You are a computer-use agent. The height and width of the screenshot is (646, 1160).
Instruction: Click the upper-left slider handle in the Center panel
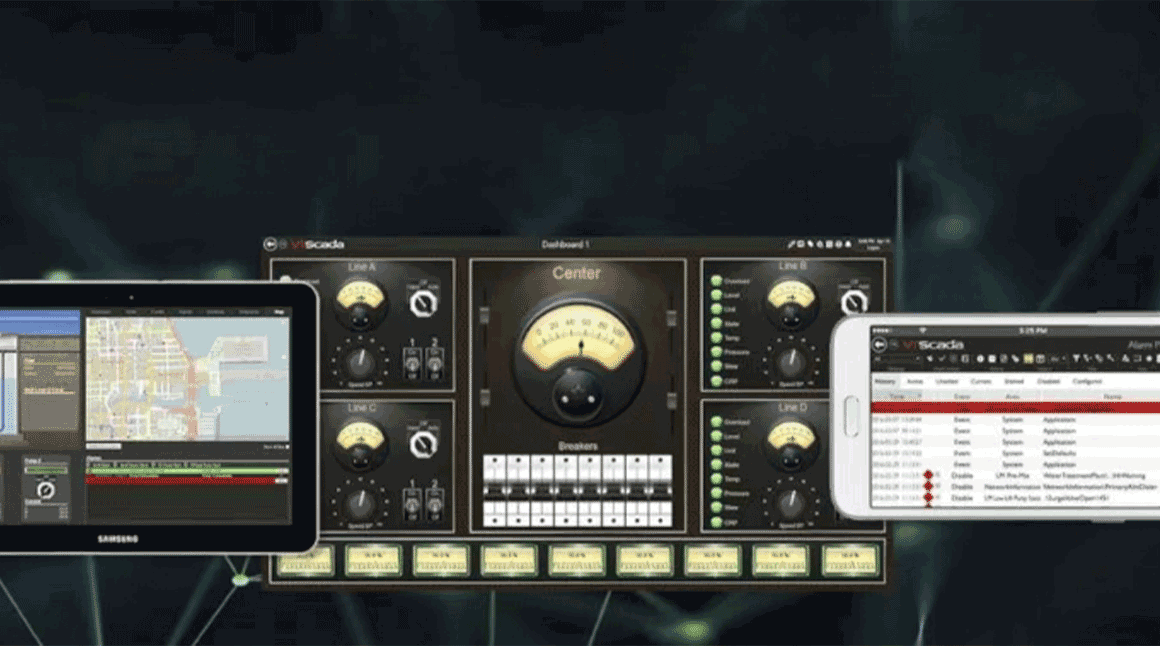pyautogui.click(x=485, y=316)
